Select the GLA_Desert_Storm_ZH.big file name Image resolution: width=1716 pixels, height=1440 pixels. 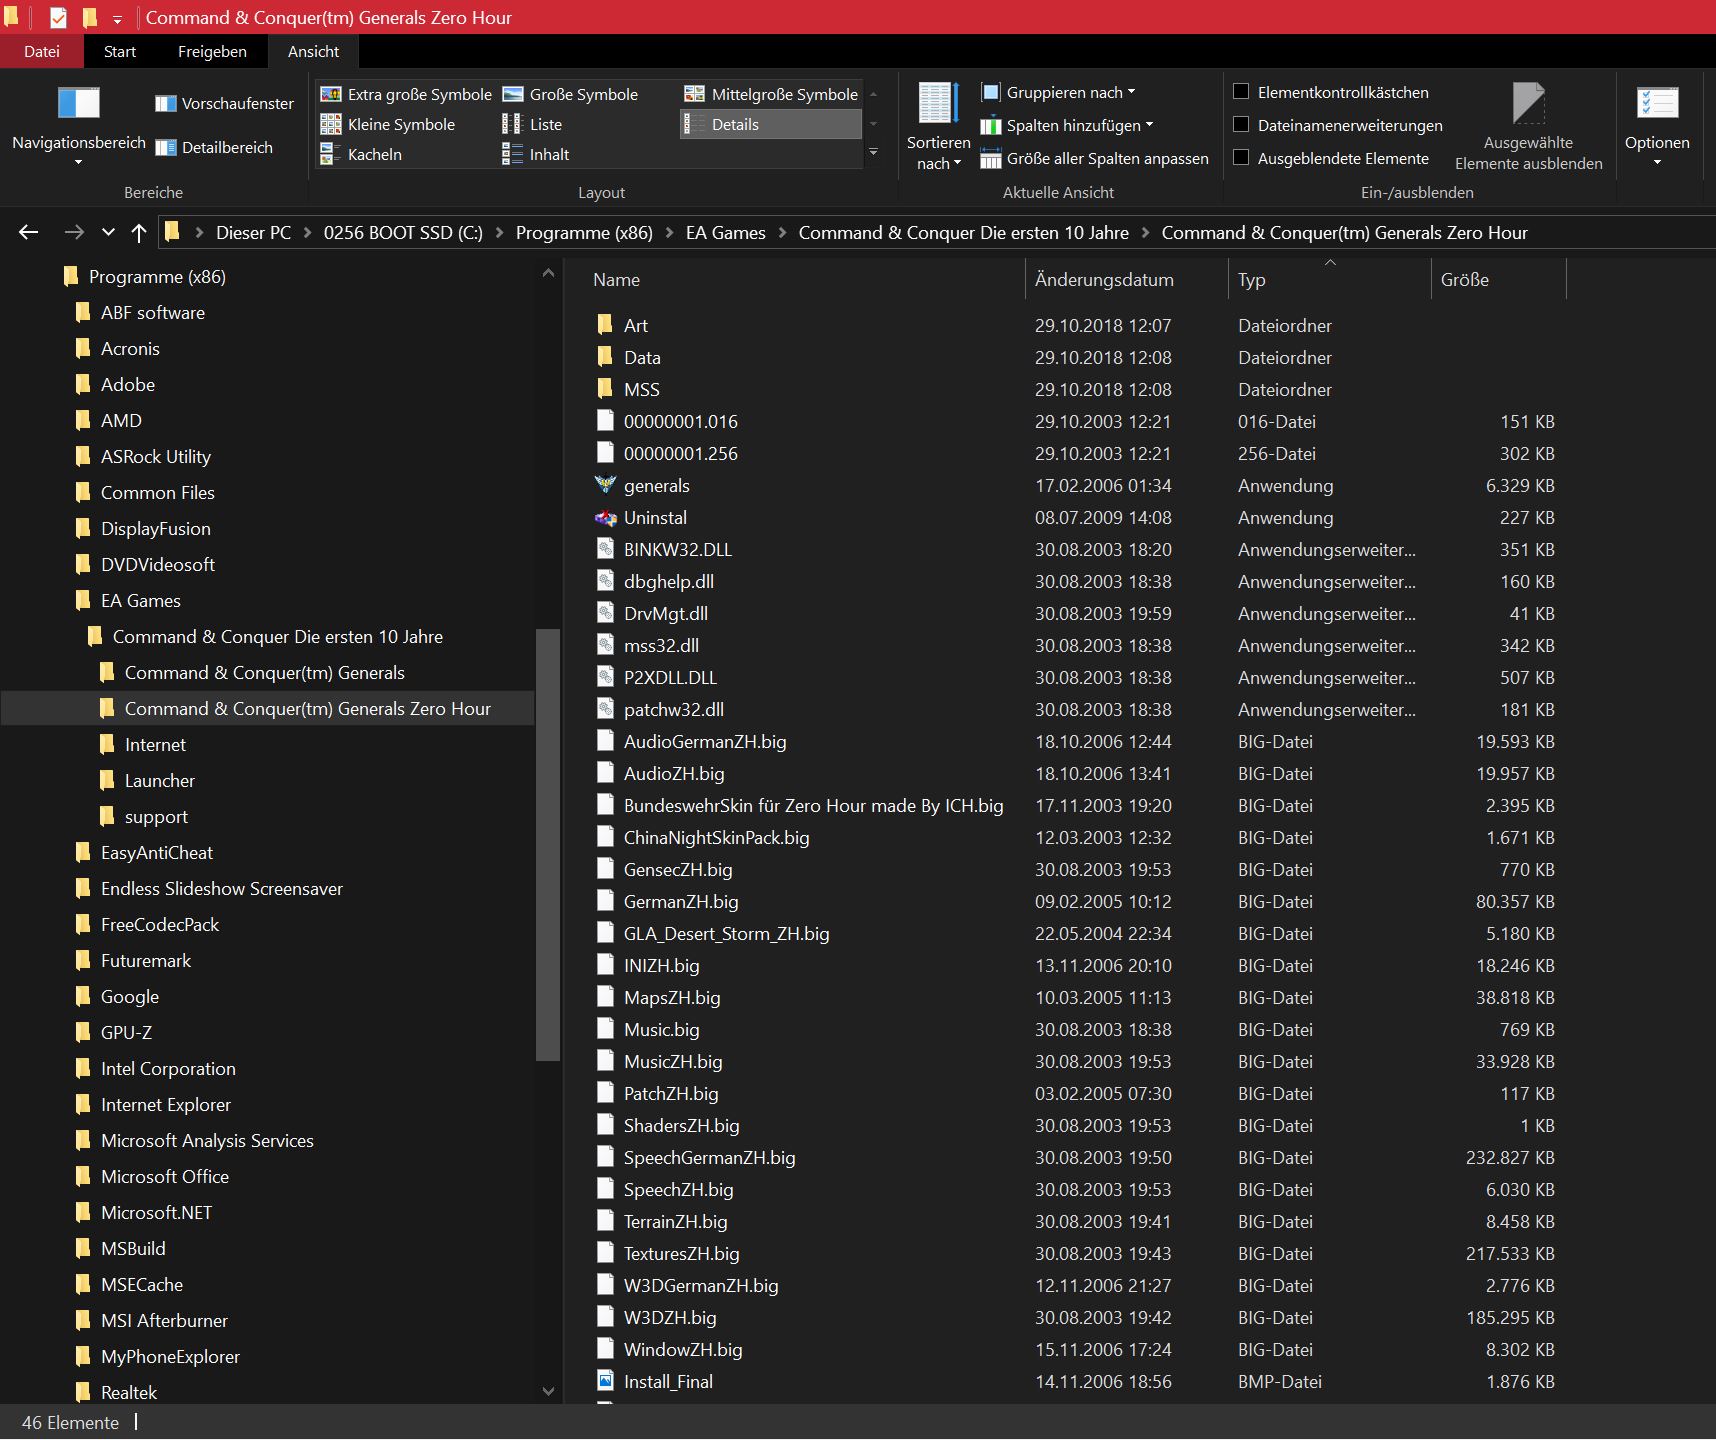[726, 933]
